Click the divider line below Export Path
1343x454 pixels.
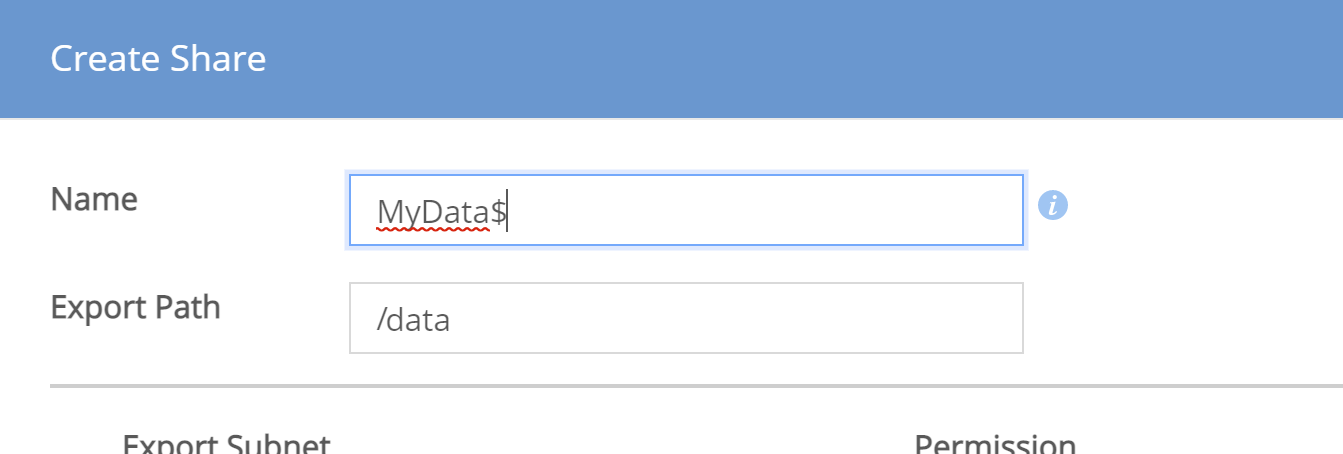[x=696, y=385]
